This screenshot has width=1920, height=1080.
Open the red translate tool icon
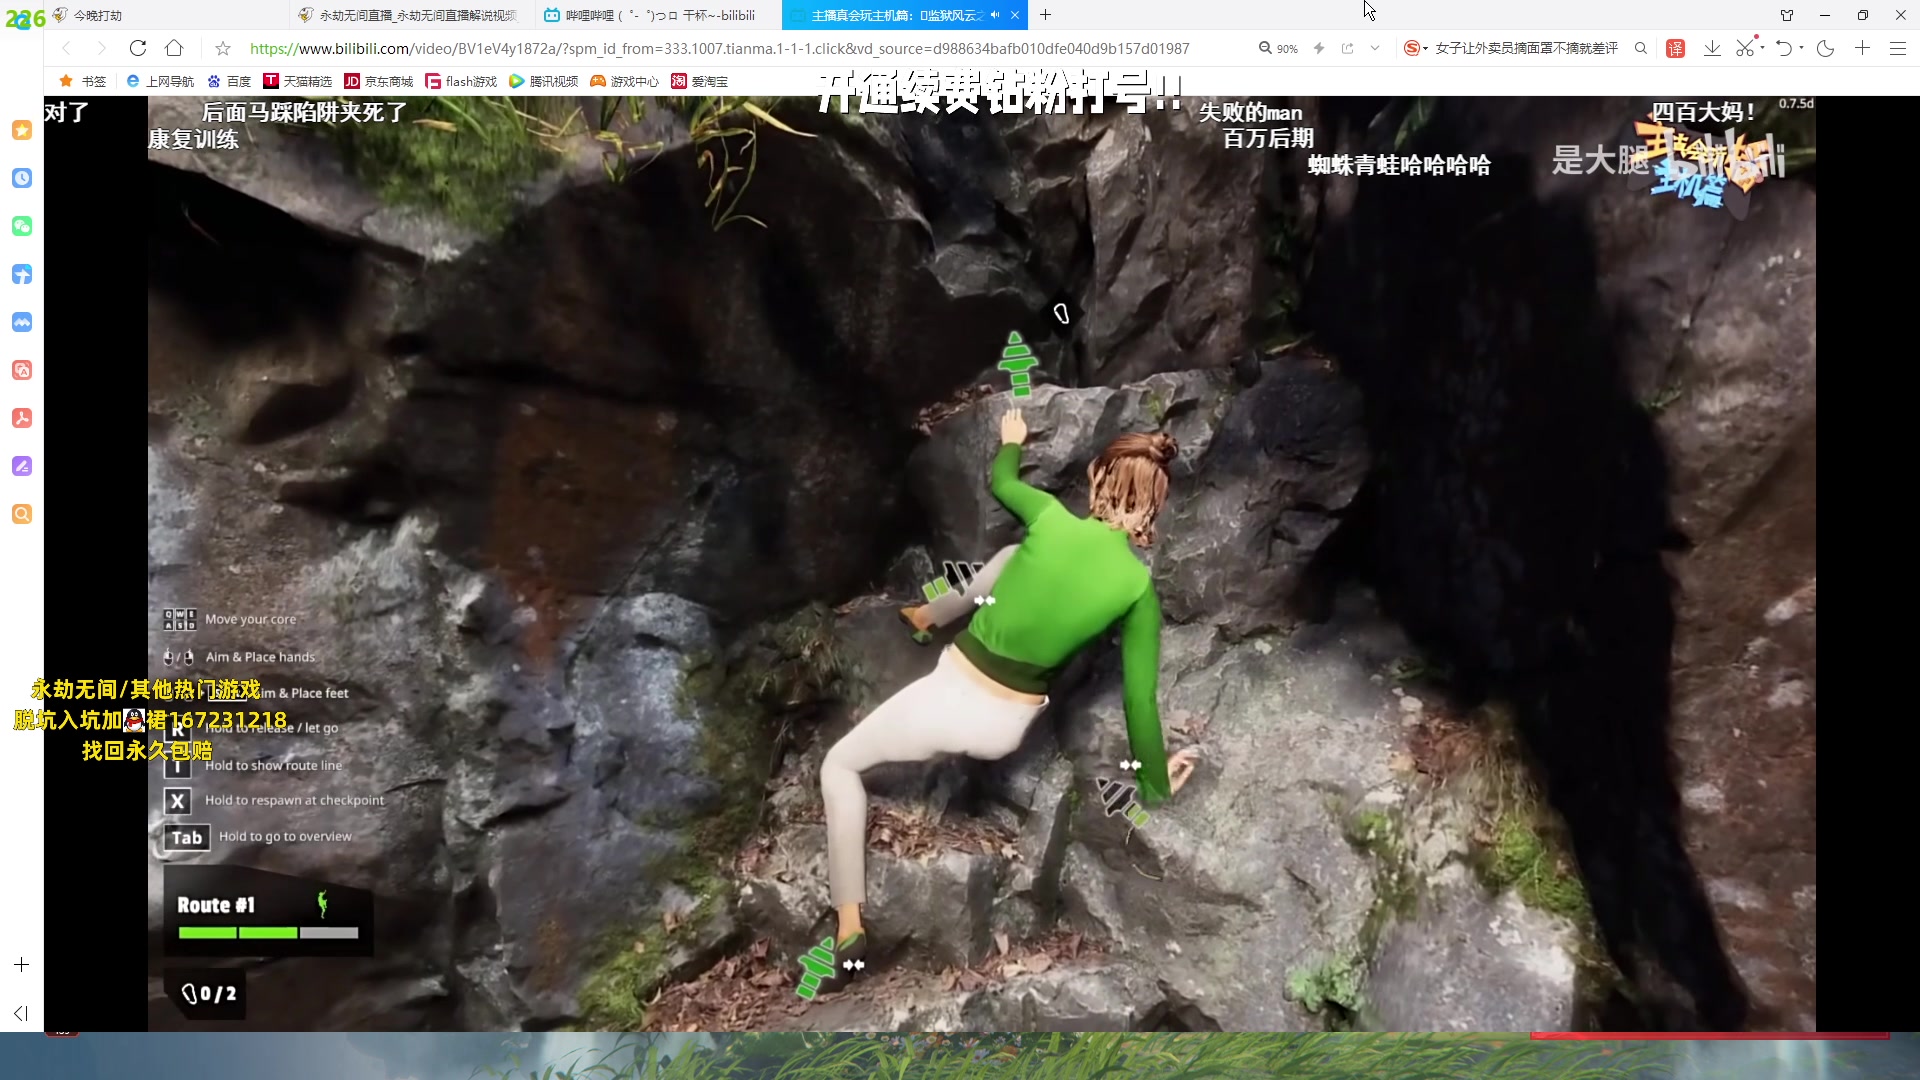[1676, 48]
